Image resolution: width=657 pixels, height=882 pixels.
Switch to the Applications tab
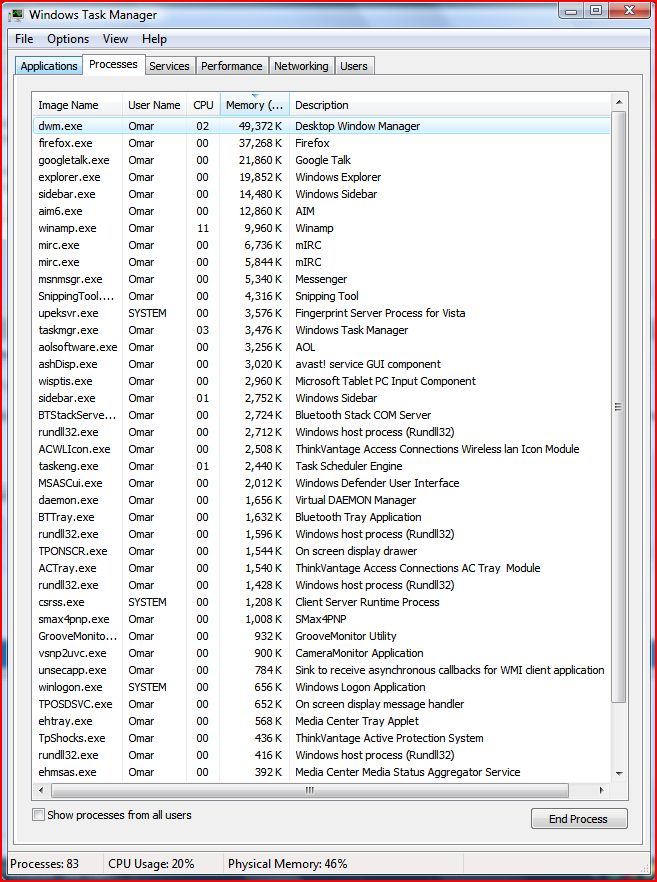click(x=49, y=66)
